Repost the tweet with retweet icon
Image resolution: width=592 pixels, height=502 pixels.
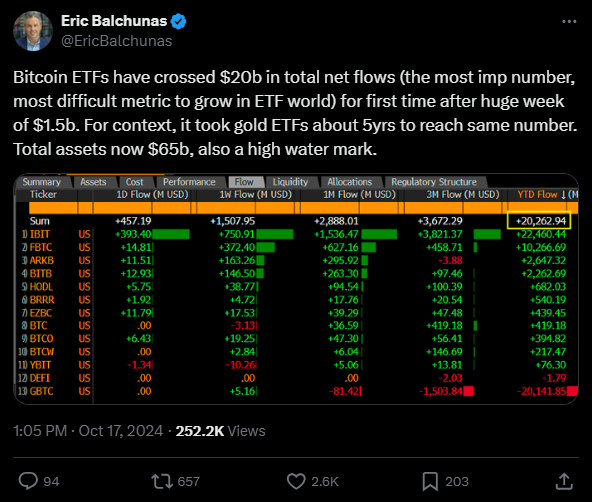pyautogui.click(x=162, y=482)
